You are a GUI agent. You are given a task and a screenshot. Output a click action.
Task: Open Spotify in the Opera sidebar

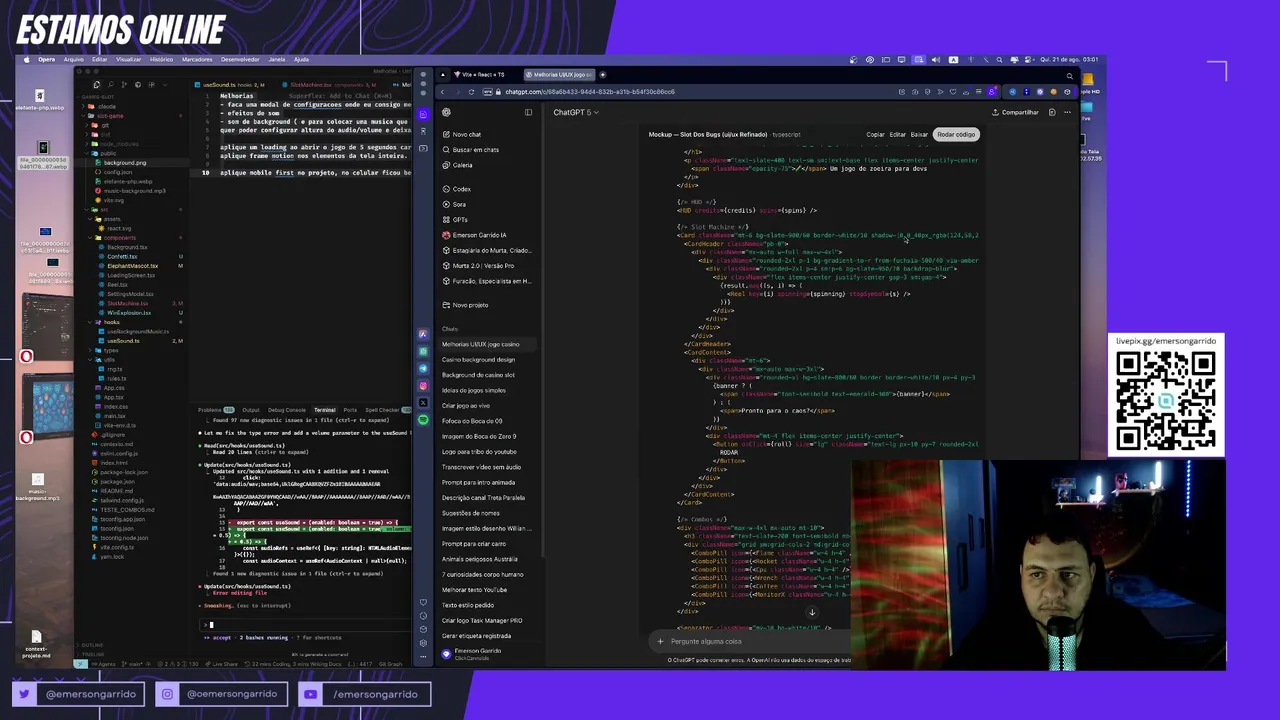click(423, 420)
